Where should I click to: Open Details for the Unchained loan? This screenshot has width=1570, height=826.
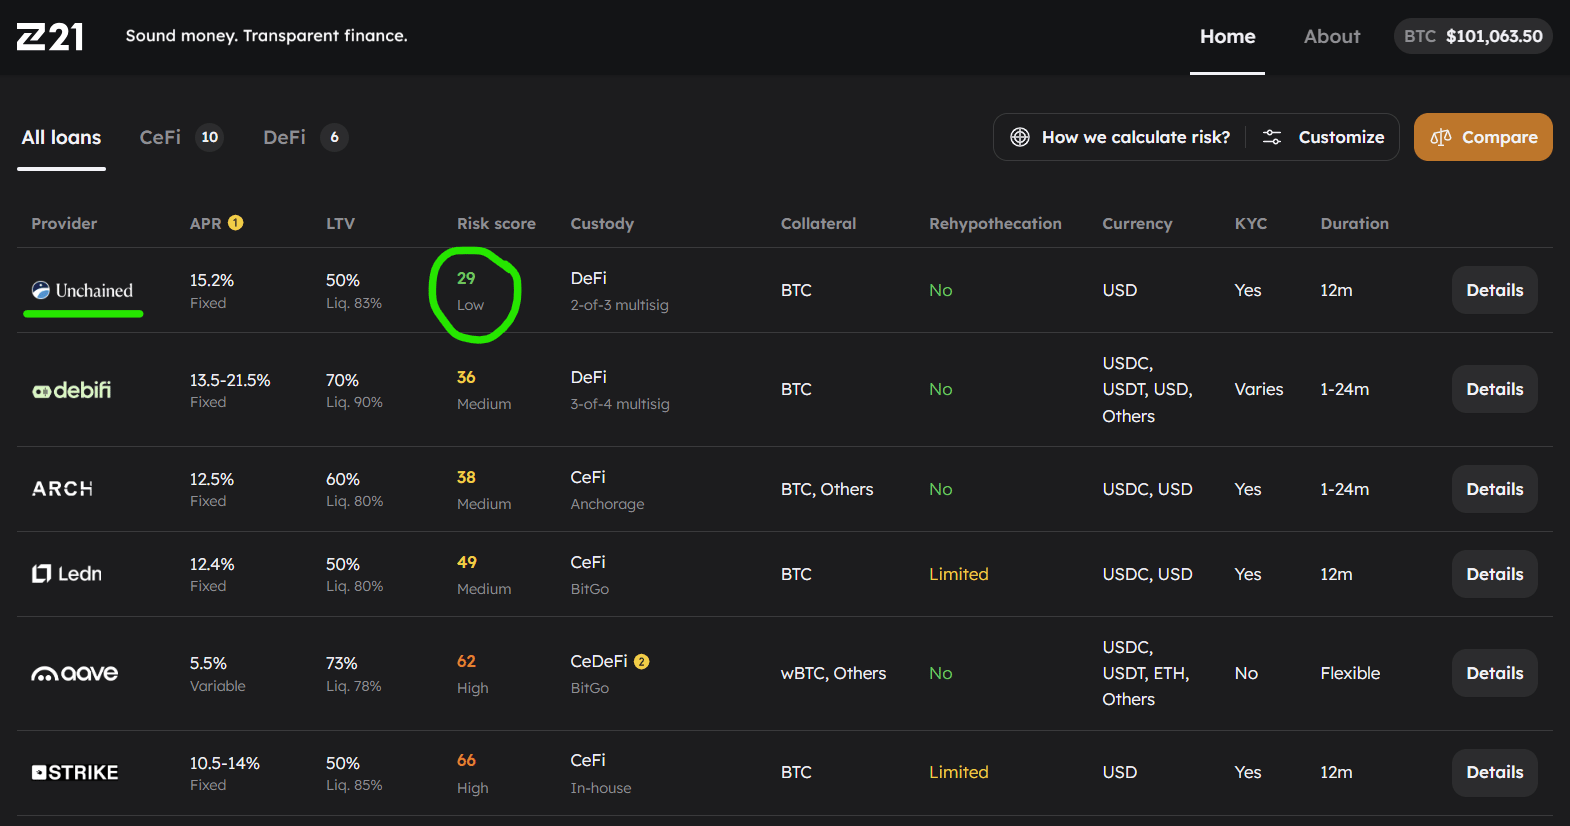coord(1495,290)
